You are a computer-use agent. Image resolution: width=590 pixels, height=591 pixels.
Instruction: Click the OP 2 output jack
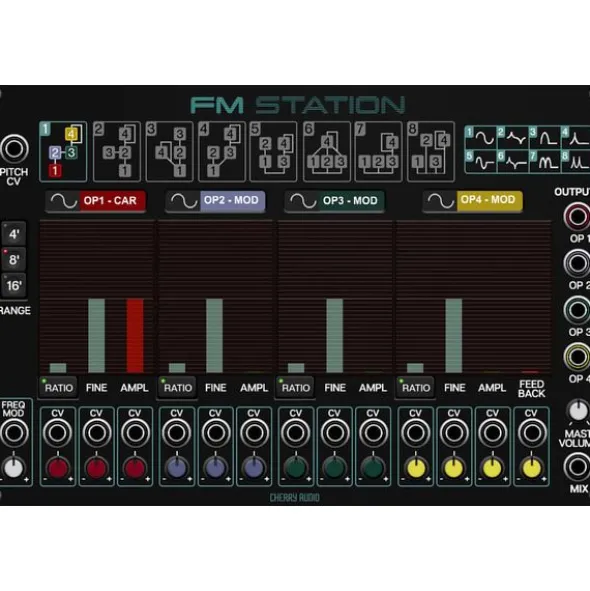coord(577,263)
